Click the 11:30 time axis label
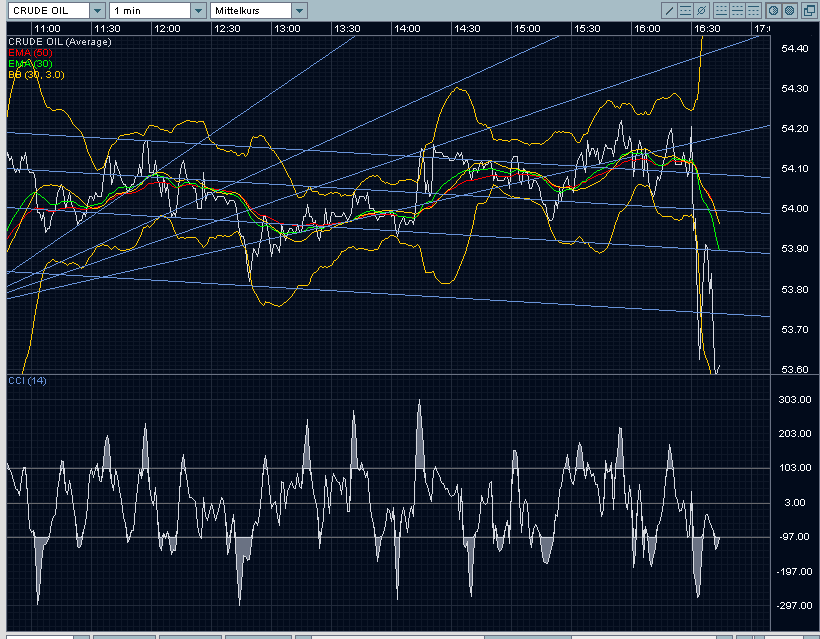Image resolution: width=820 pixels, height=639 pixels. [107, 29]
